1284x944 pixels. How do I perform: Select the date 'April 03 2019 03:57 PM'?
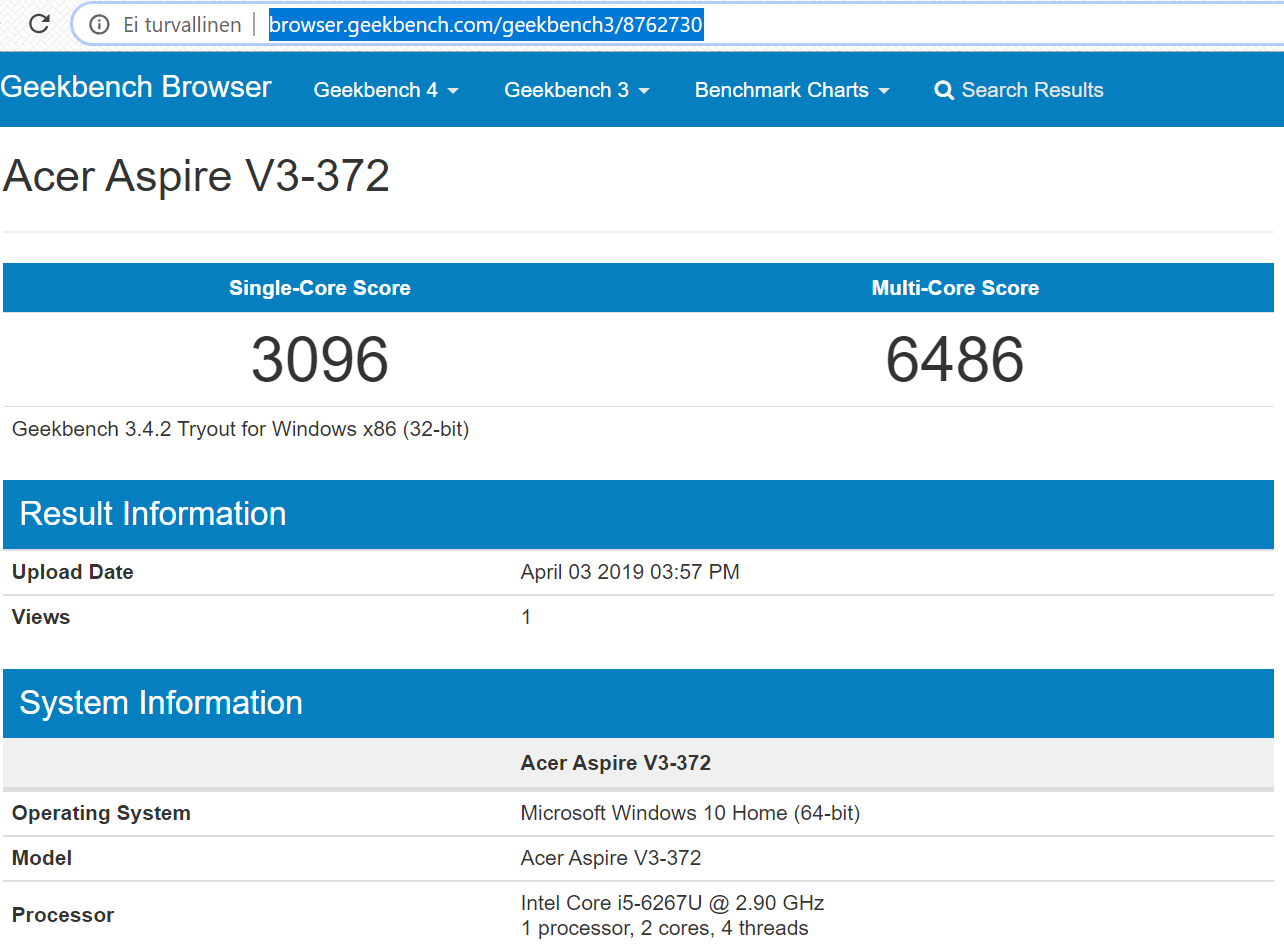[630, 572]
